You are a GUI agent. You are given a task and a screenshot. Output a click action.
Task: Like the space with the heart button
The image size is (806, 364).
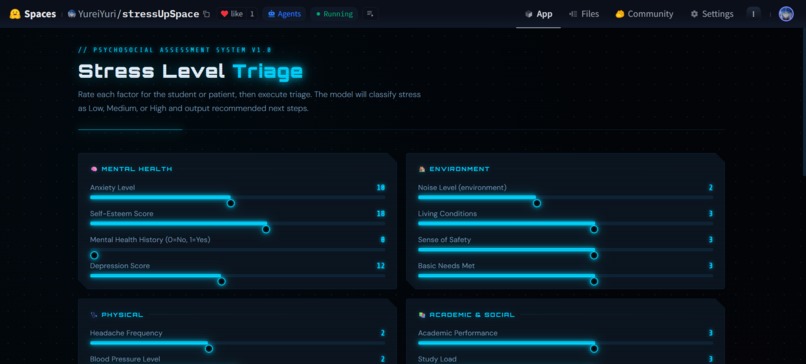[231, 14]
